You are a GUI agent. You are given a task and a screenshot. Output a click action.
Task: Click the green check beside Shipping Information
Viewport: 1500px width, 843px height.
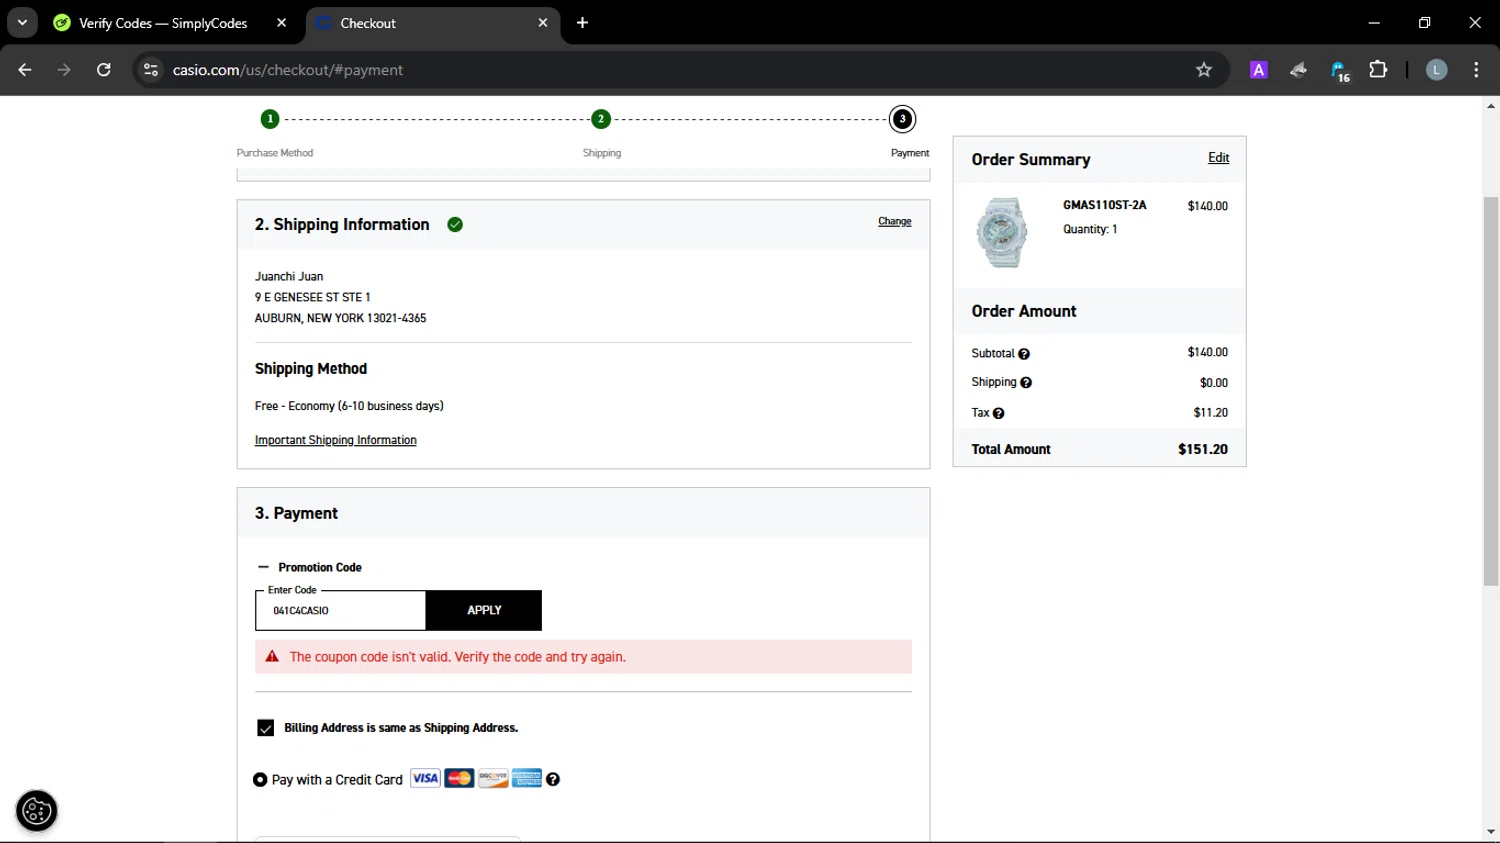[x=455, y=224]
